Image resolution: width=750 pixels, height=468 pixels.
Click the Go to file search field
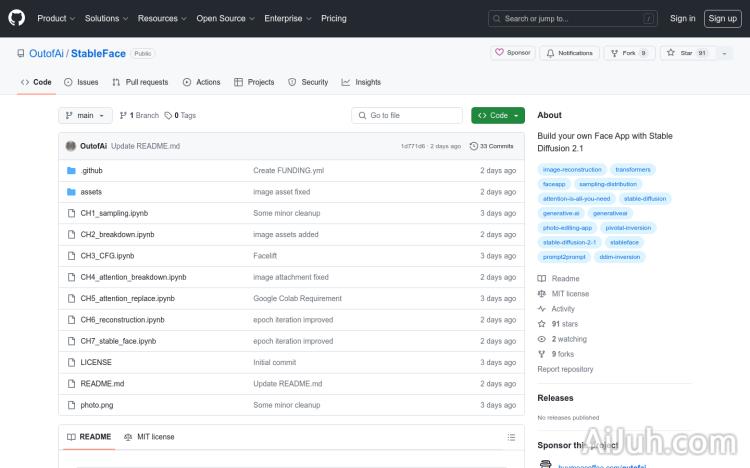coord(407,116)
